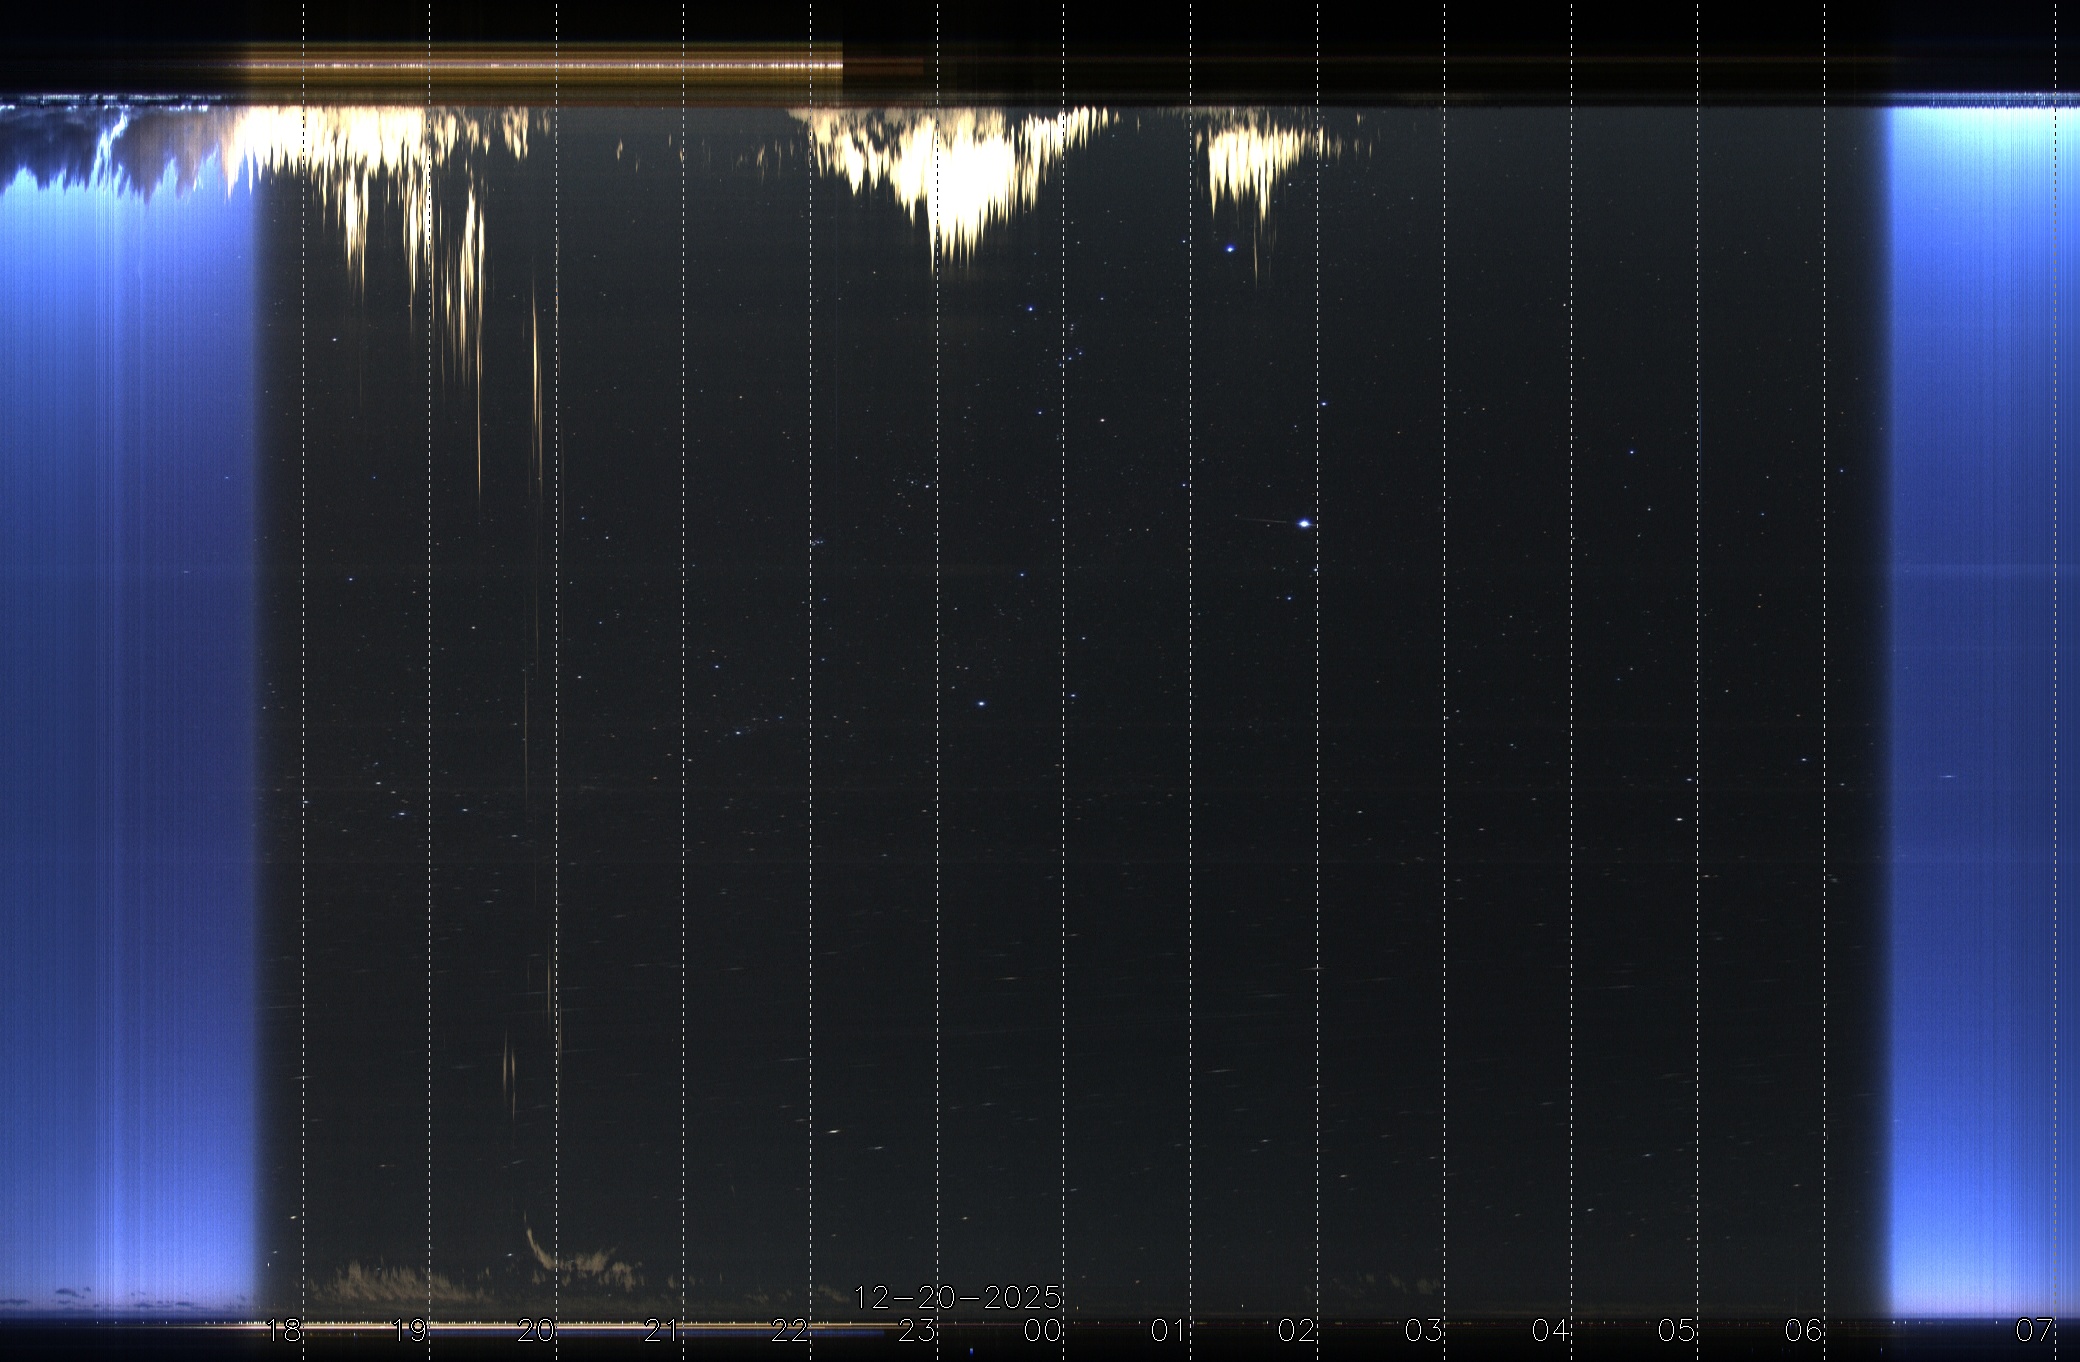Click the 23 hour label
Image resolution: width=2080 pixels, height=1362 pixels.
coord(917,1330)
